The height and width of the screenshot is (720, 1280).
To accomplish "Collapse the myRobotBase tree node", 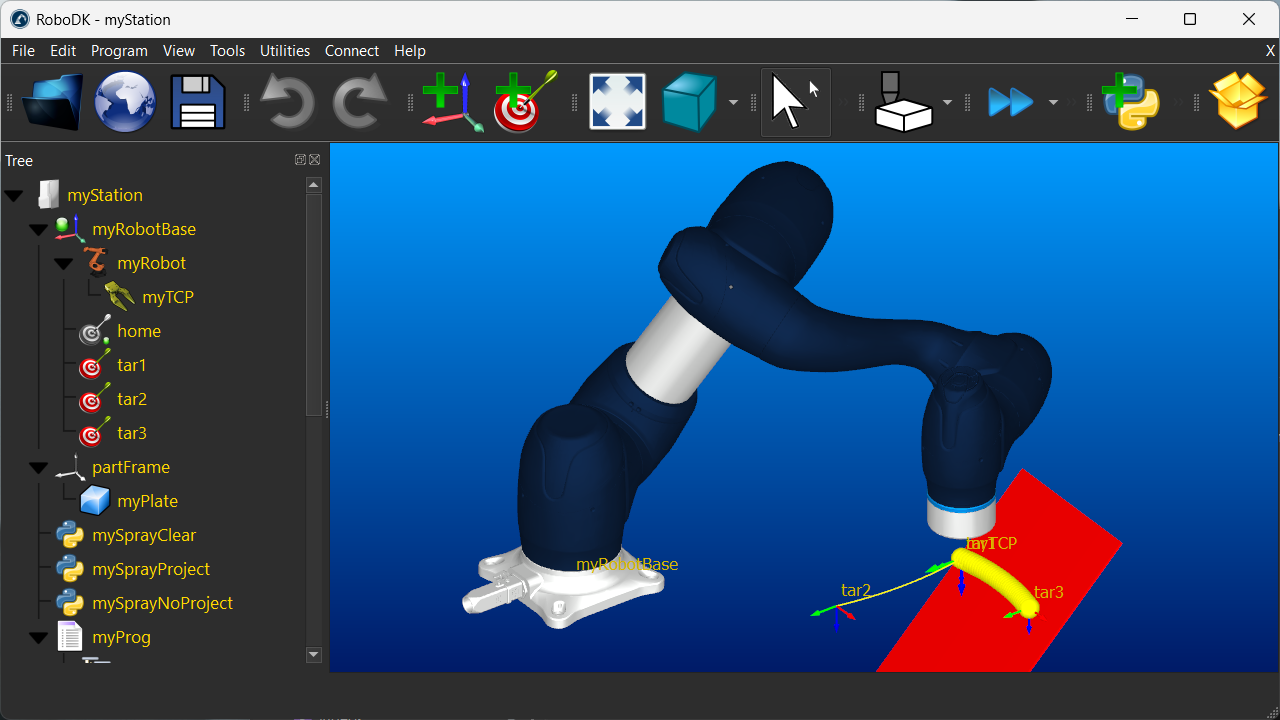I will [x=39, y=229].
